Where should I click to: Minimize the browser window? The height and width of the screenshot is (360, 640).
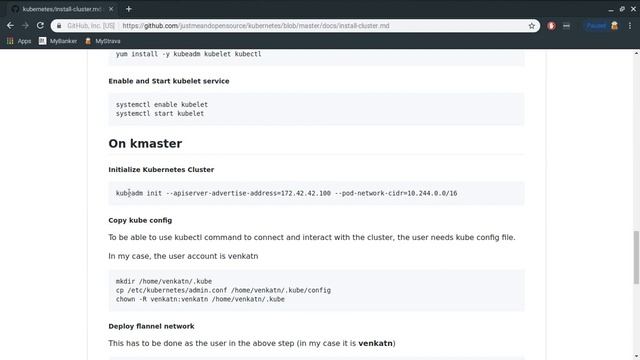pos(611,9)
